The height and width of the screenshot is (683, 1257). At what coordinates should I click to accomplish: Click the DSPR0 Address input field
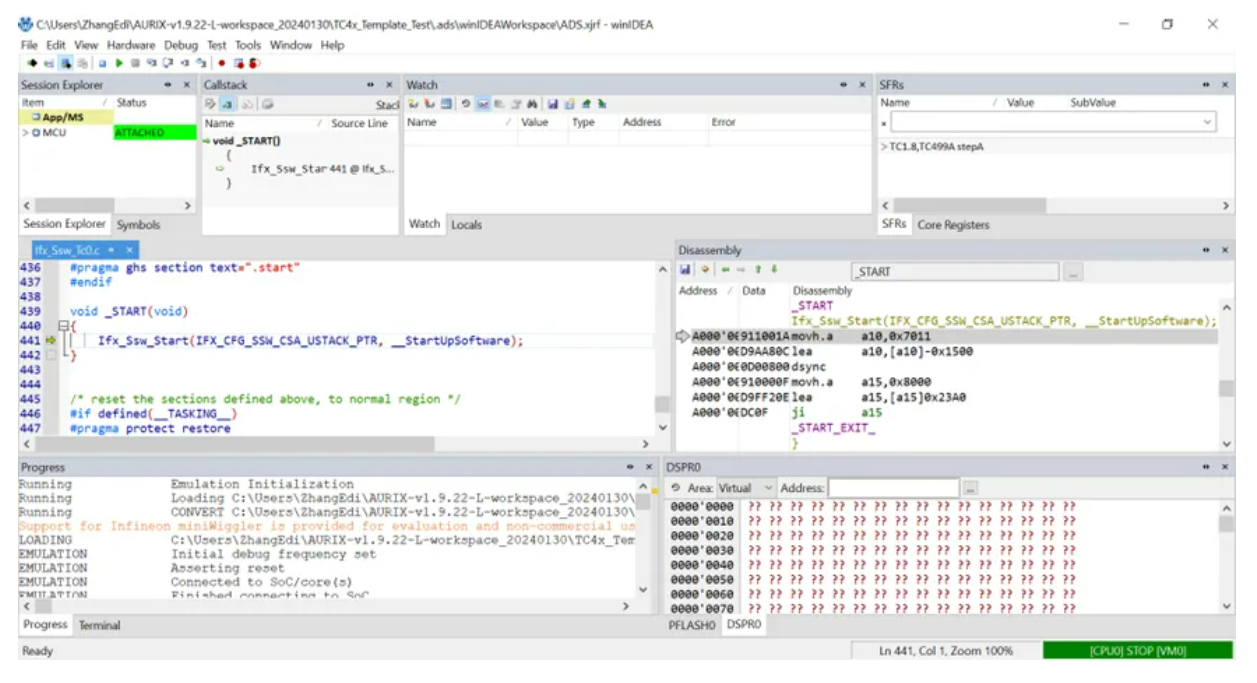(893, 488)
